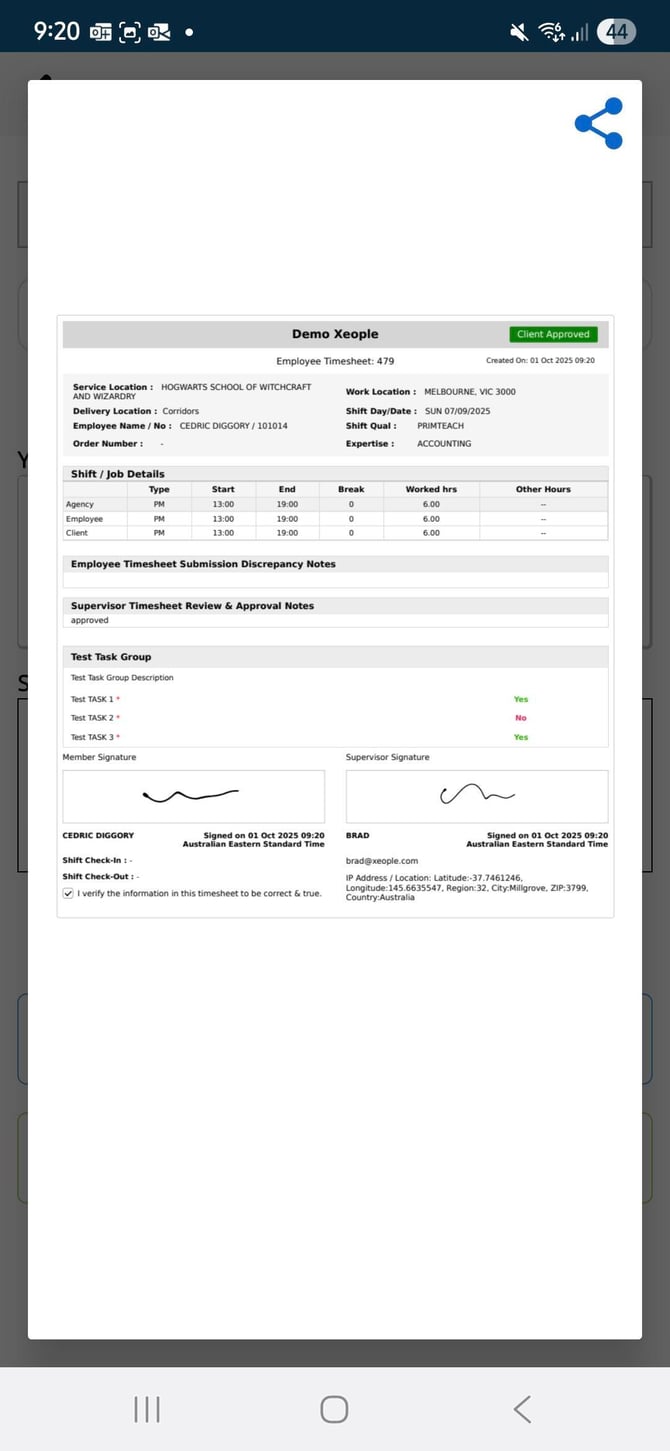Screen dimensions: 670x1451
Task: Tap the Supervisor Signature box
Action: click(476, 796)
